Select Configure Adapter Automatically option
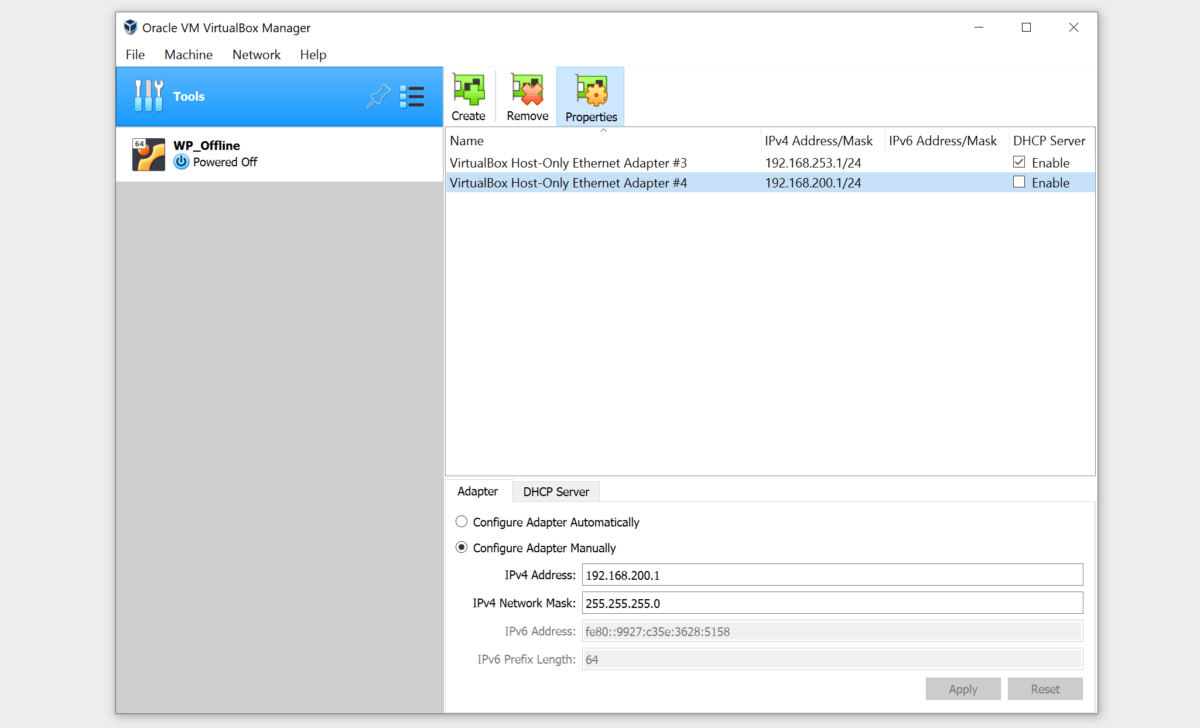1200x728 pixels. (x=461, y=522)
